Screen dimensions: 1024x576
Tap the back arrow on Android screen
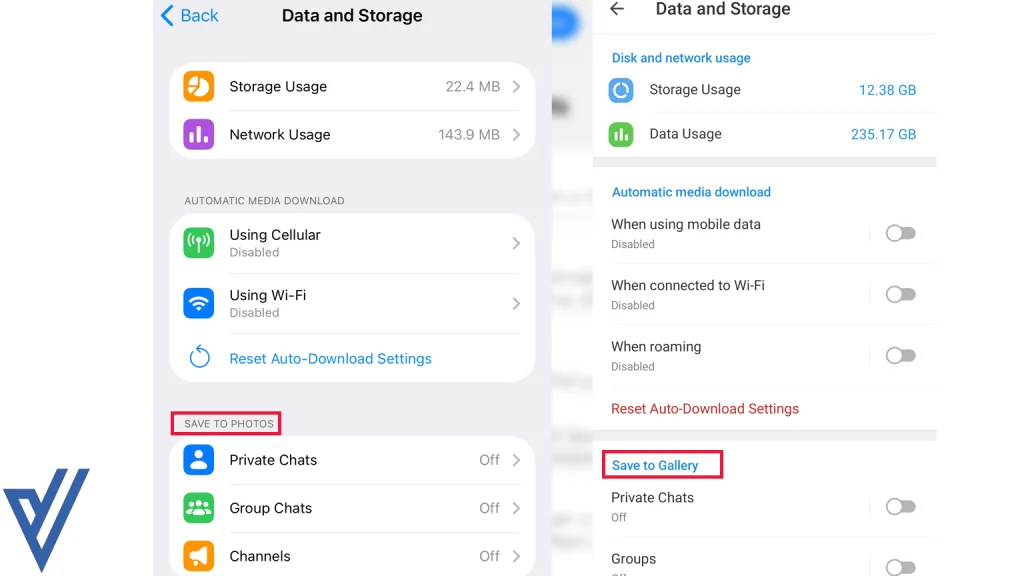[617, 8]
